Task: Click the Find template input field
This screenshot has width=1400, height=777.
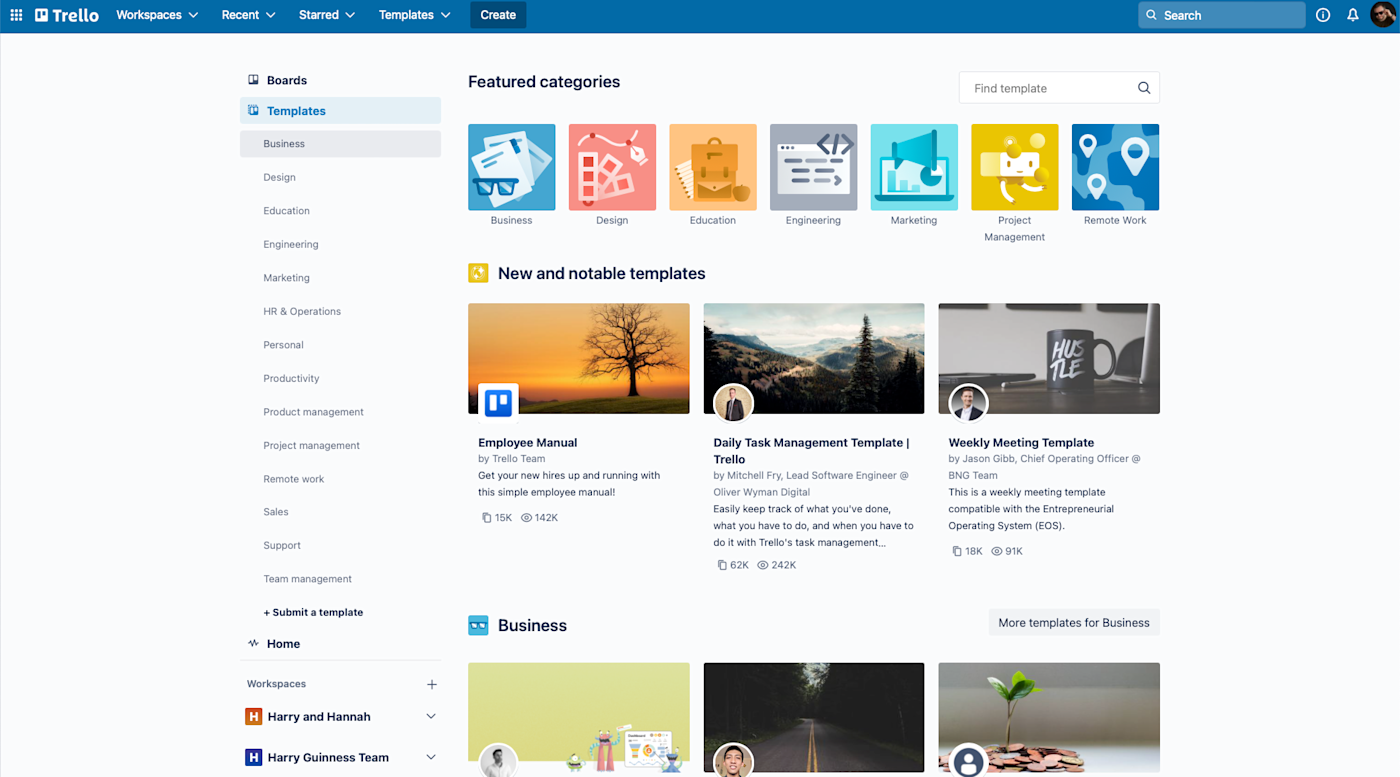Action: 1059,88
